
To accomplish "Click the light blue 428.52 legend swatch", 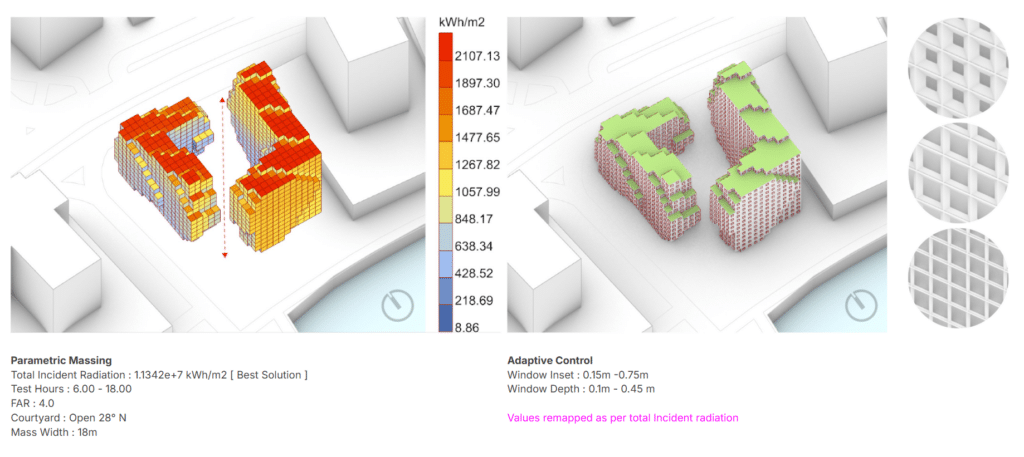I will click(448, 272).
